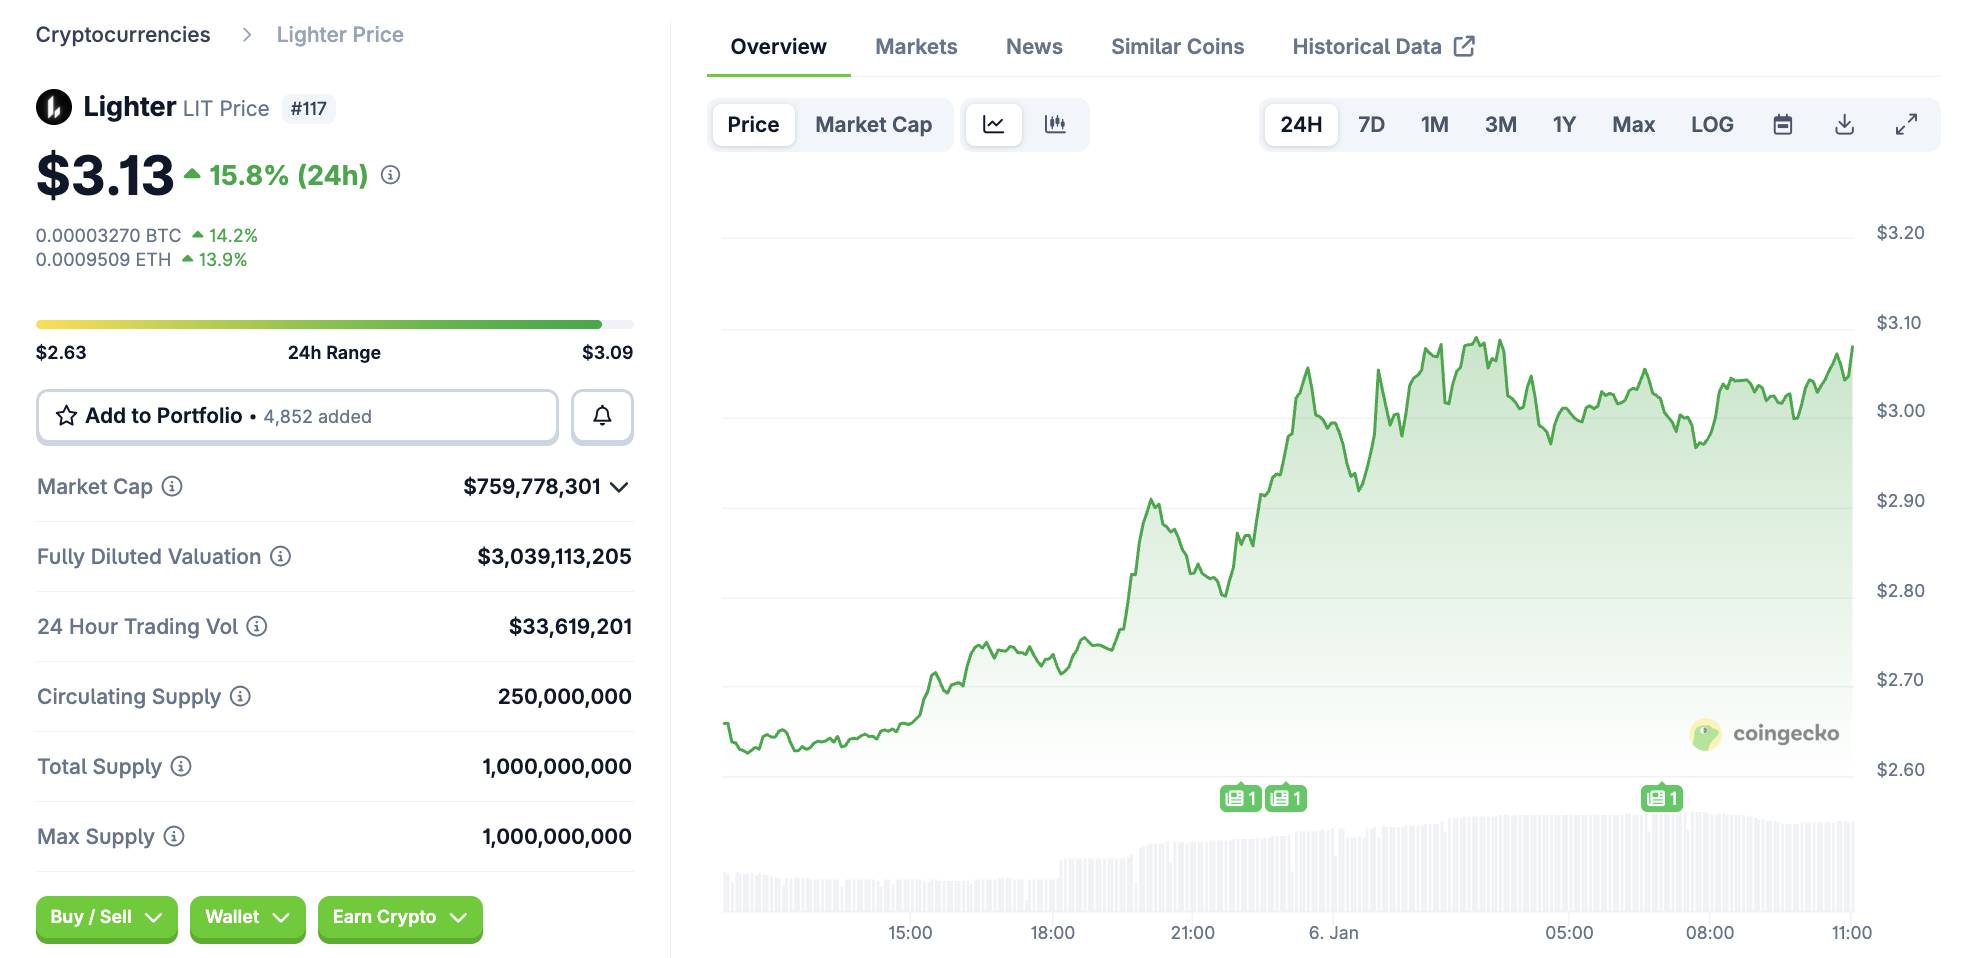Image resolution: width=1964 pixels, height=958 pixels.
Task: Click the Market Cap info icon
Action: [x=172, y=487]
